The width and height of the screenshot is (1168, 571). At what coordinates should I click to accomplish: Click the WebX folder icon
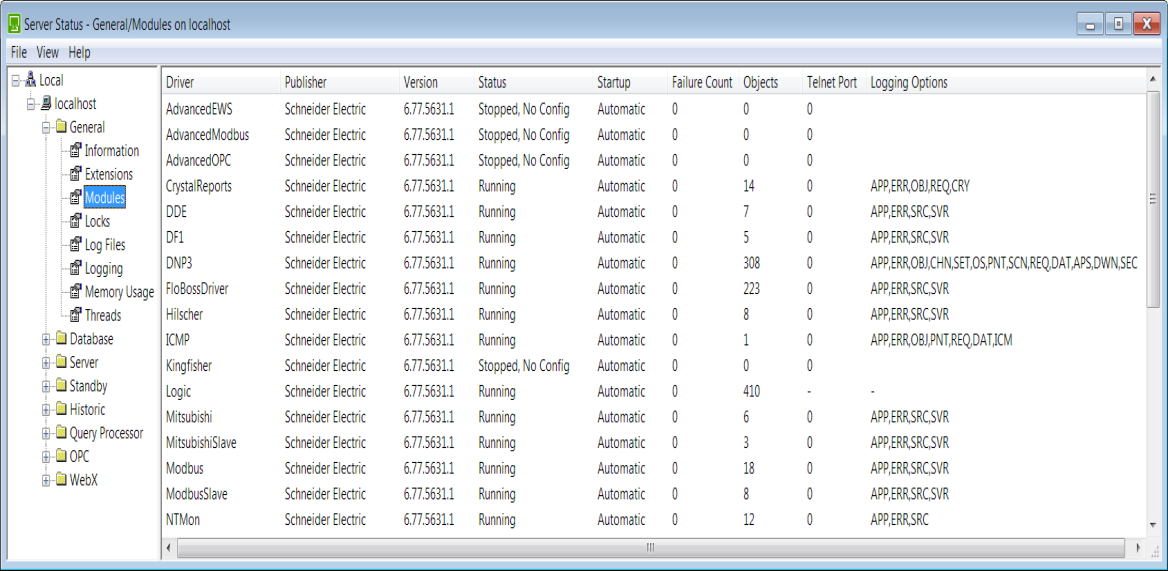tap(60, 481)
